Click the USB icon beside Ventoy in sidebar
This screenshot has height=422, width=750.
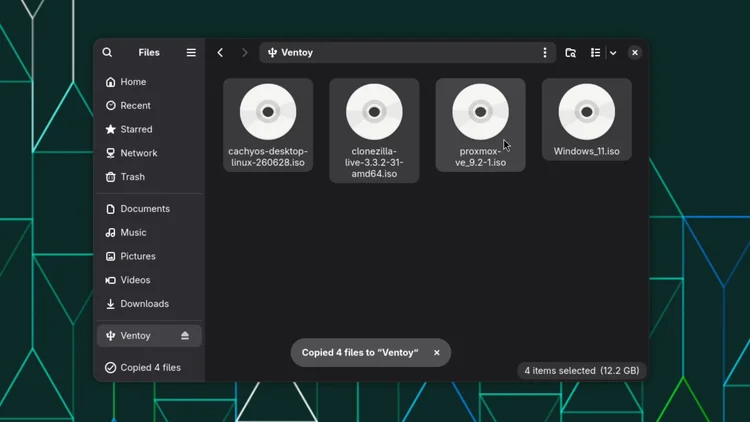110,336
